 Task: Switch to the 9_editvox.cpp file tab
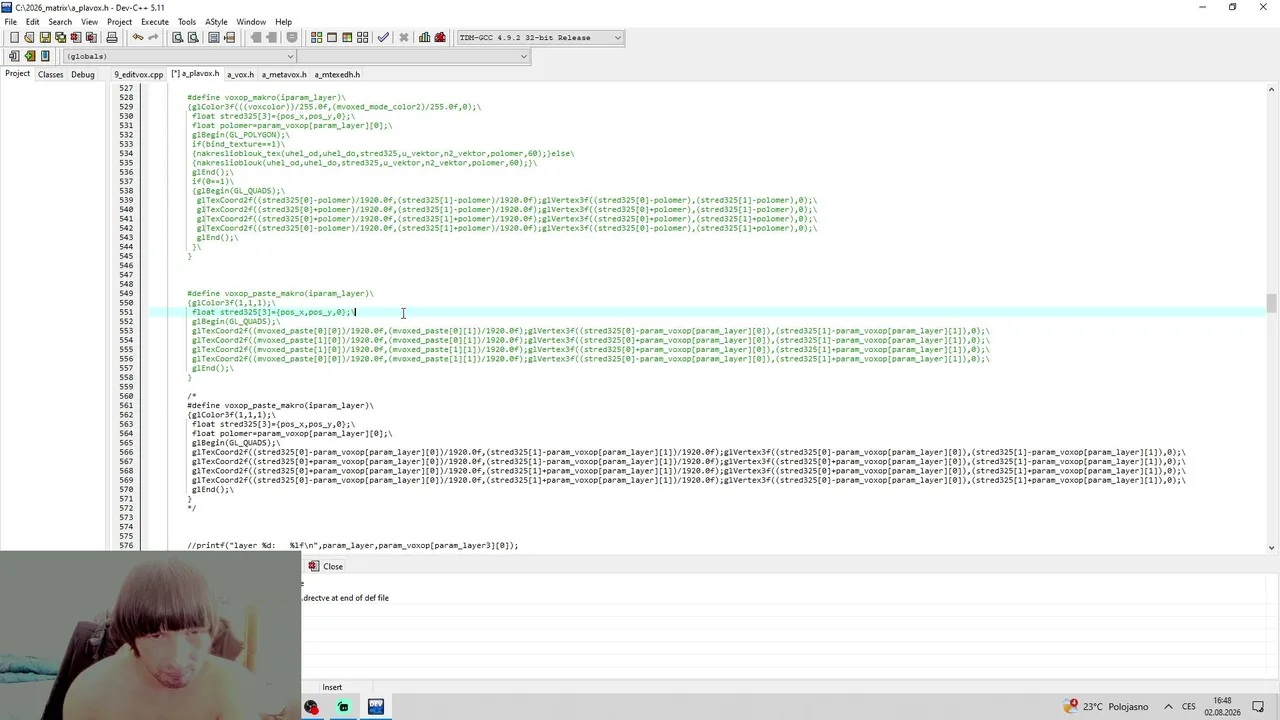click(x=138, y=74)
